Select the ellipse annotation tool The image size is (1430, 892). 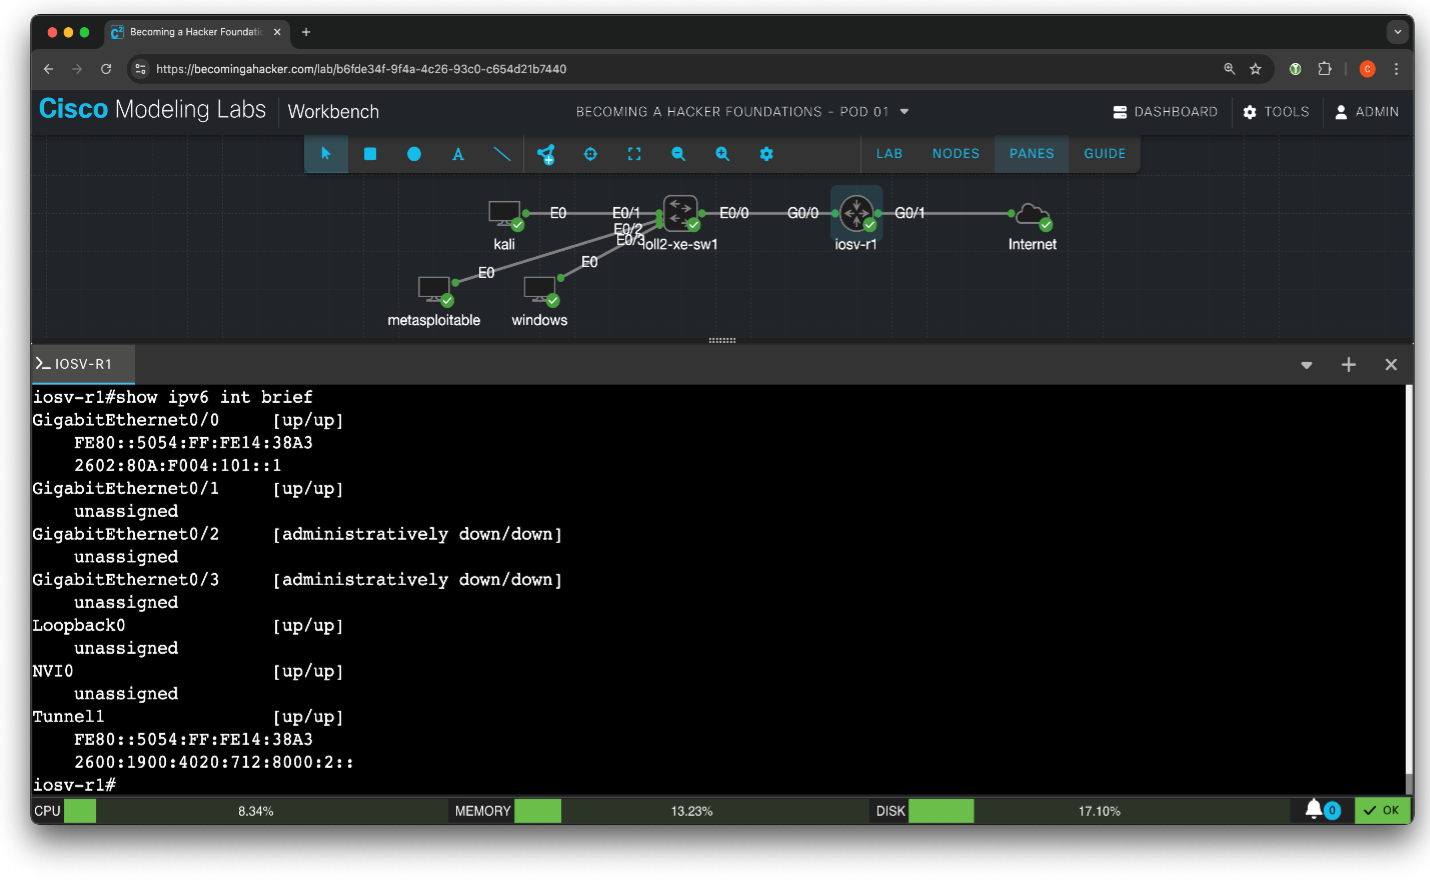click(414, 154)
